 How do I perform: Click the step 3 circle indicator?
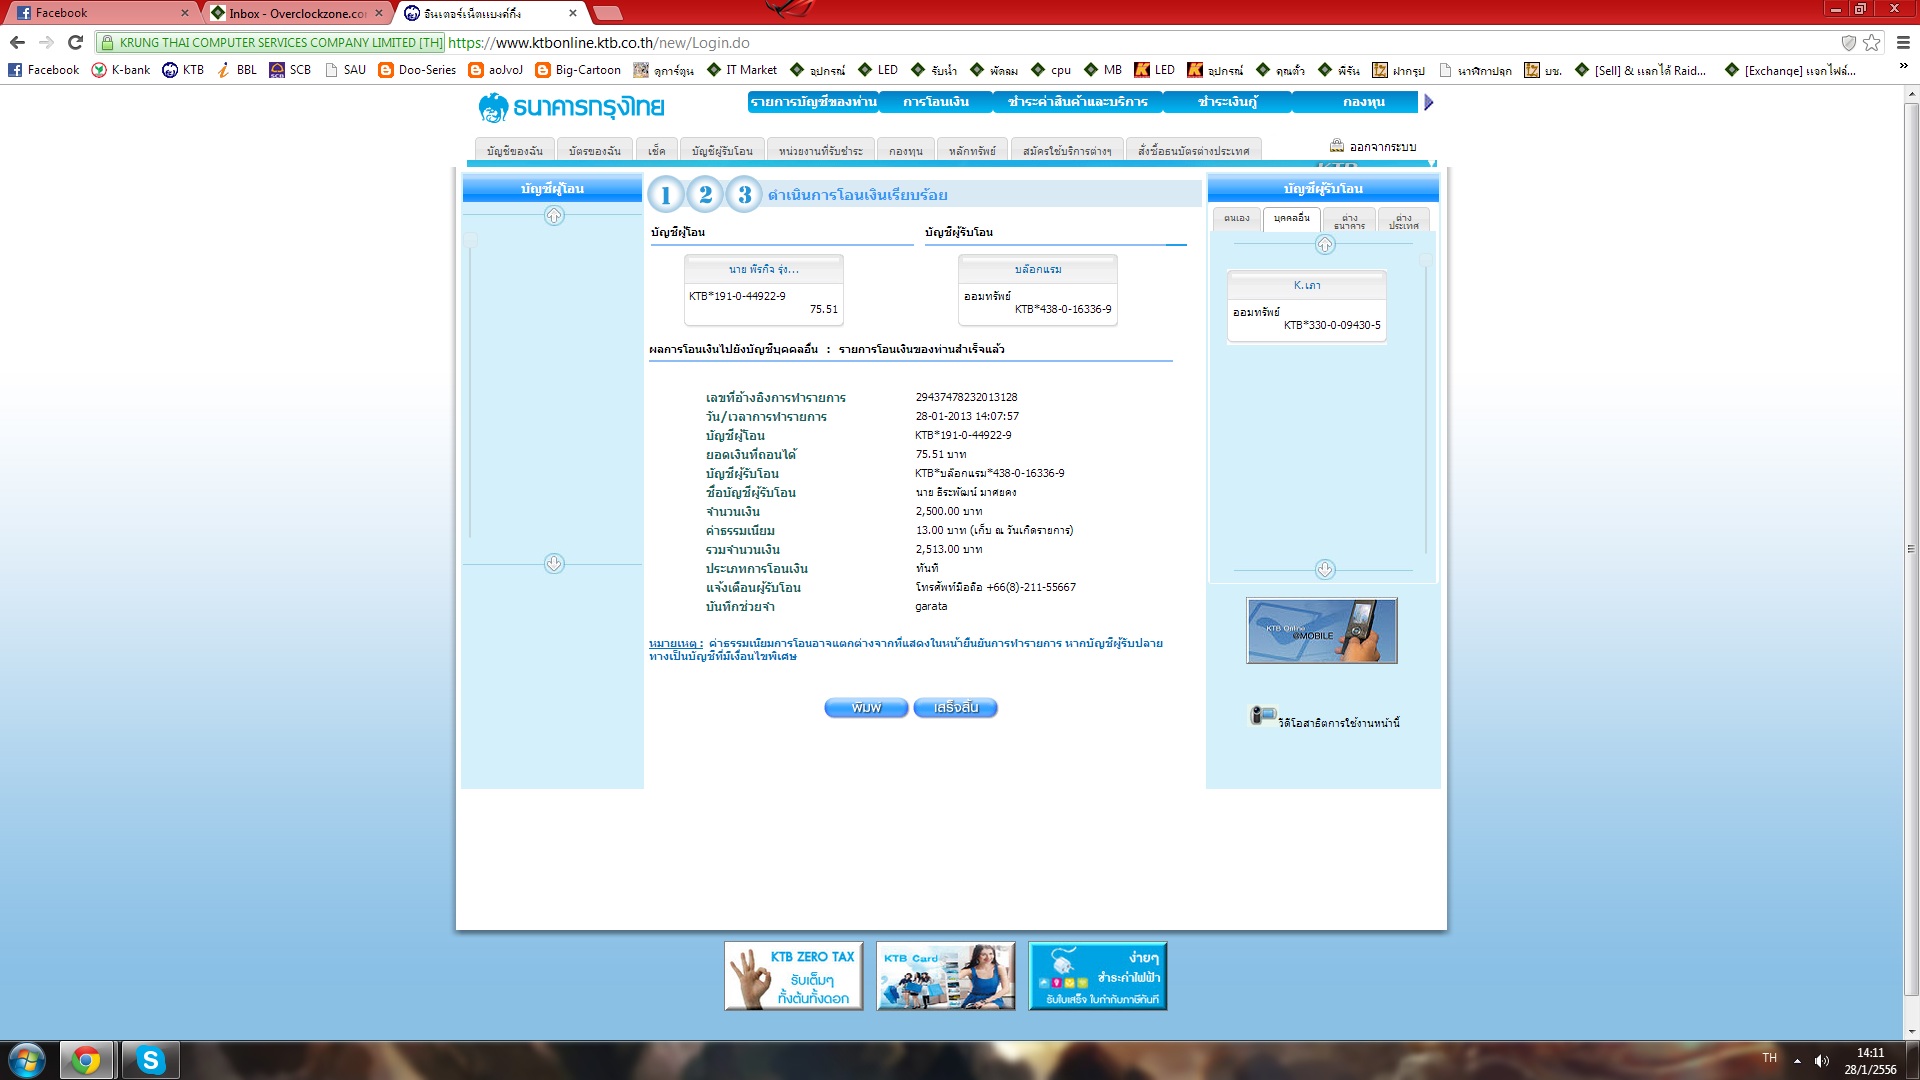click(x=744, y=195)
